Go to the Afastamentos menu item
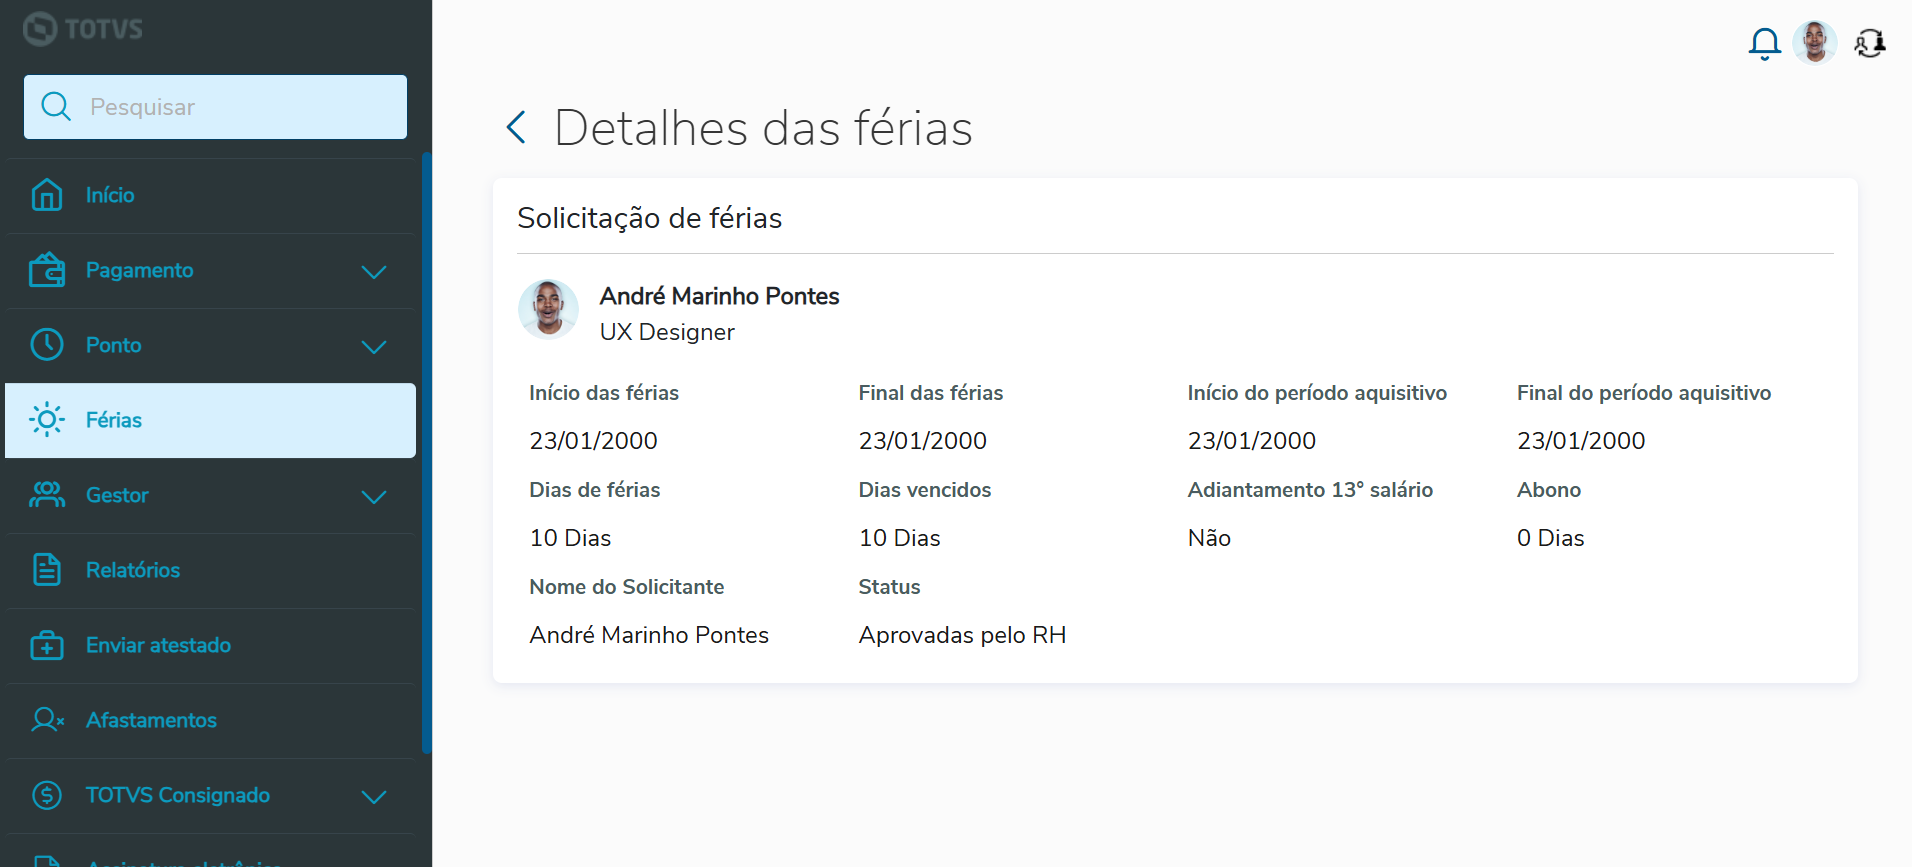1912x867 pixels. pos(151,720)
